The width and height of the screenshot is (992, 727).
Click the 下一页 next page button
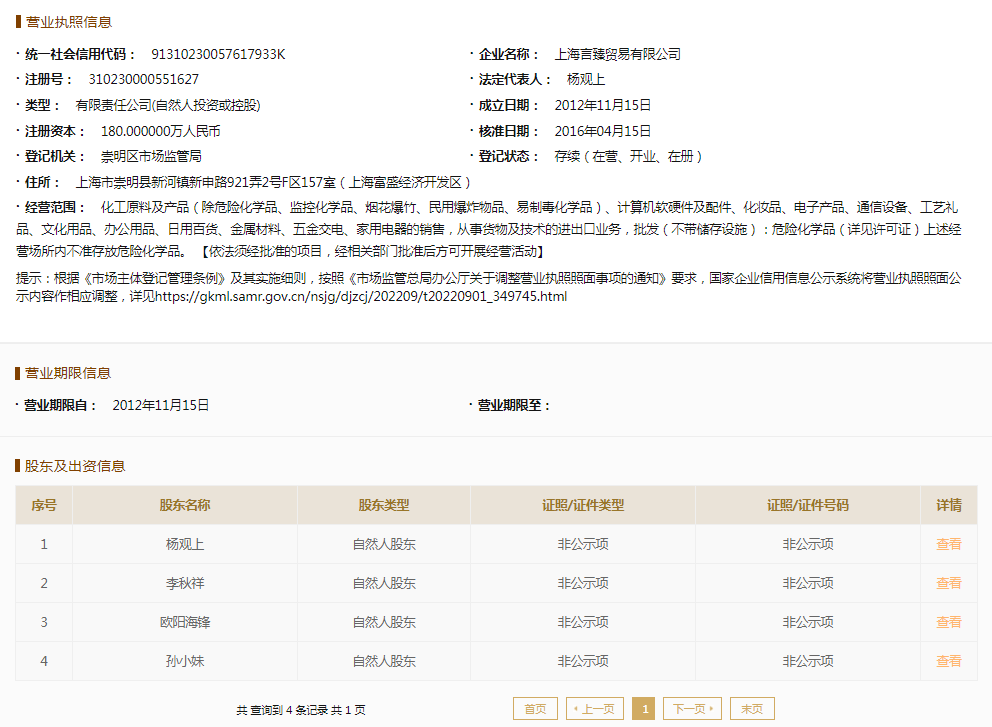692,709
